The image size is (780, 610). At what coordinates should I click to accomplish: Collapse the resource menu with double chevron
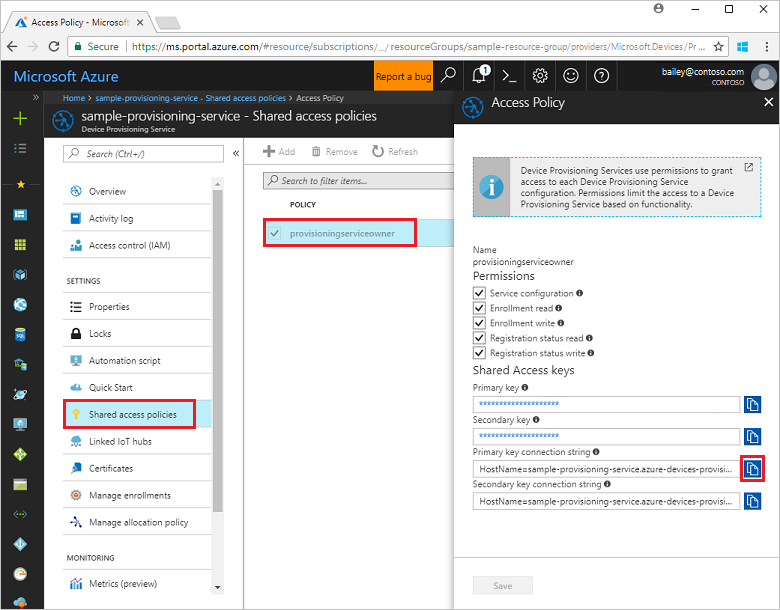tap(236, 154)
